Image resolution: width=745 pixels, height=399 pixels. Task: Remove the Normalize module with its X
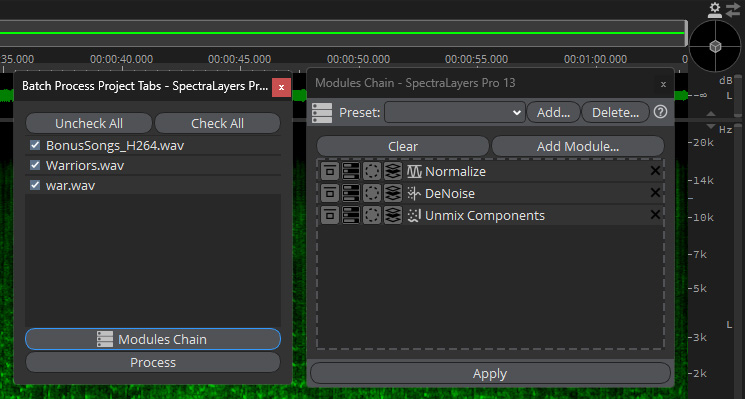(655, 171)
